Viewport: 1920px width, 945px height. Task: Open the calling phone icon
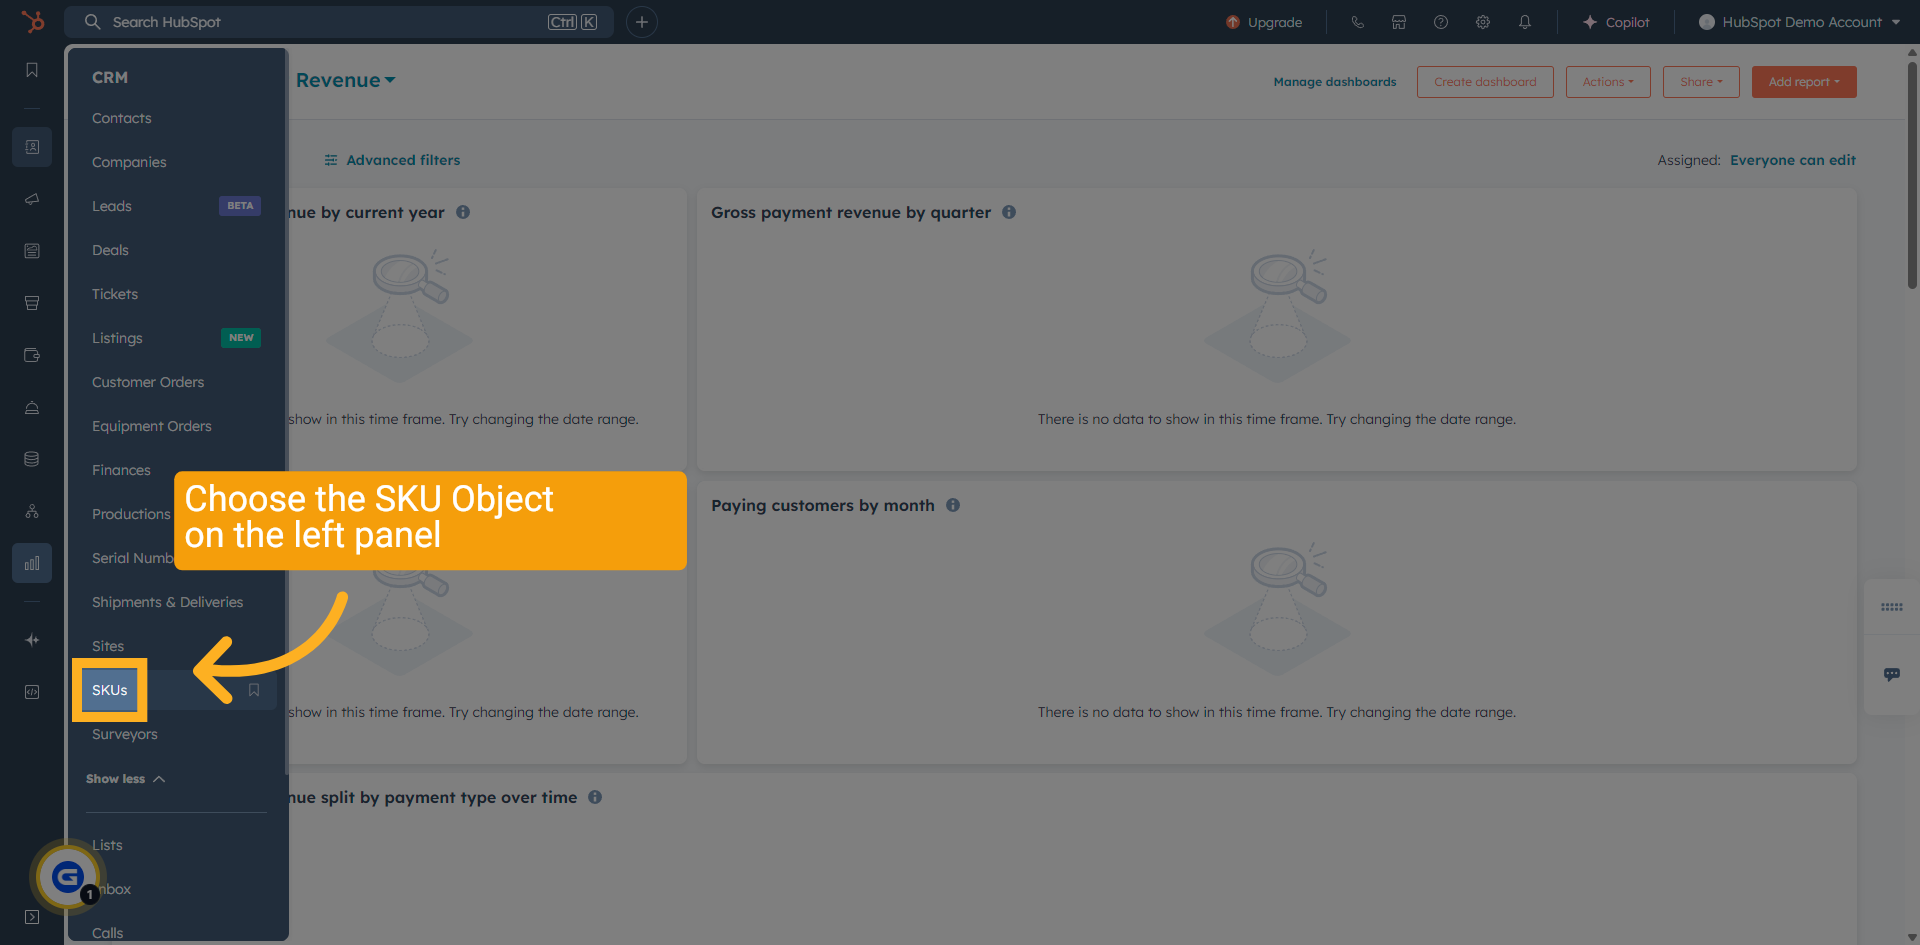[1357, 22]
